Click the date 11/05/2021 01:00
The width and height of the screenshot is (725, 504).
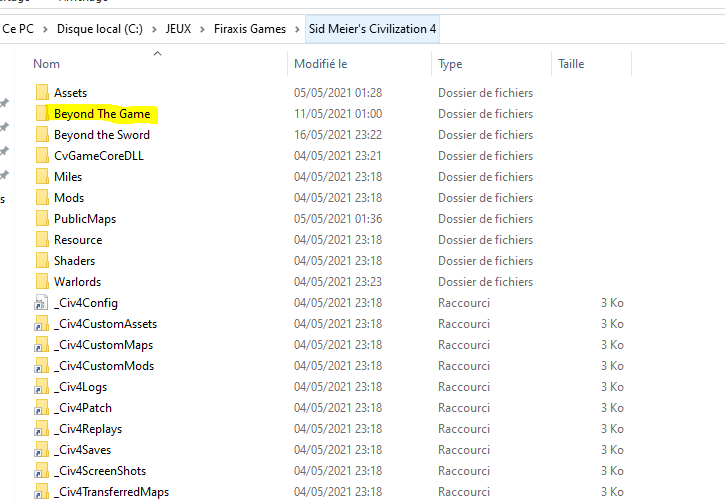pos(338,113)
